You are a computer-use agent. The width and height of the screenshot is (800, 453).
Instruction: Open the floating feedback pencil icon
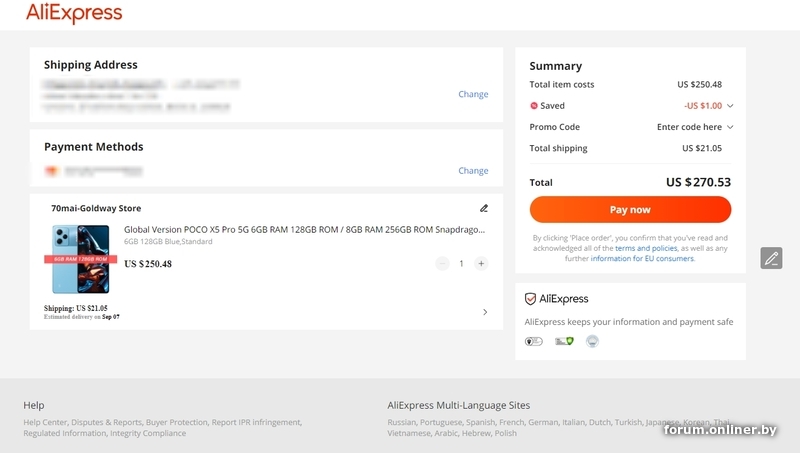click(x=771, y=258)
